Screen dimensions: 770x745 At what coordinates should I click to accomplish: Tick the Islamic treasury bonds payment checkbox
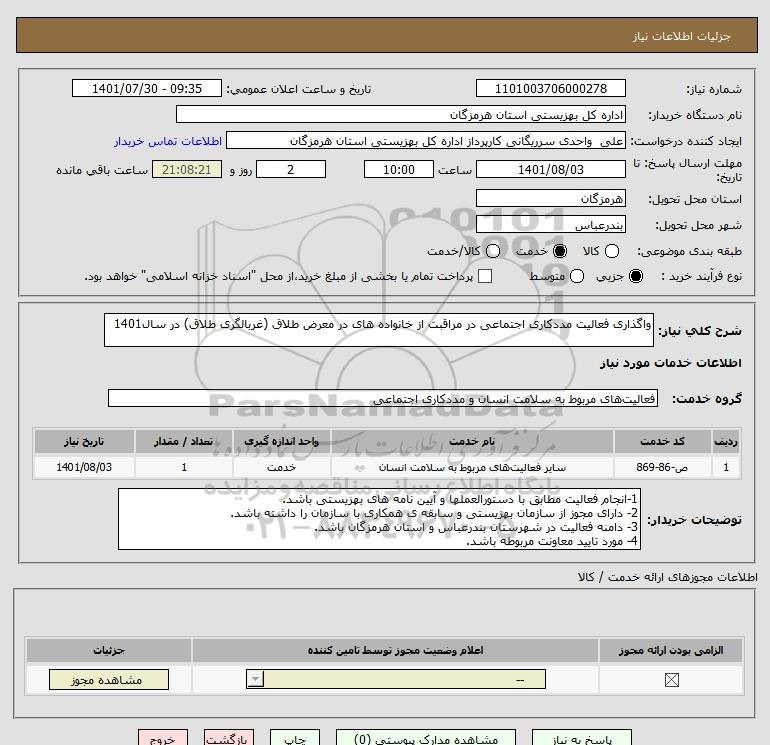tap(485, 276)
